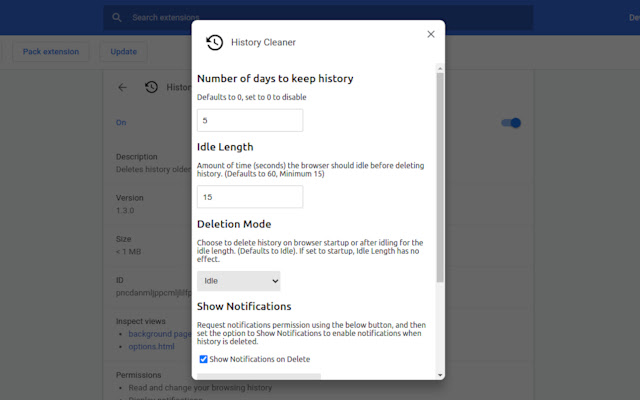Click the Search extensions field
This screenshot has width=640, height=400.
pyautogui.click(x=318, y=18)
